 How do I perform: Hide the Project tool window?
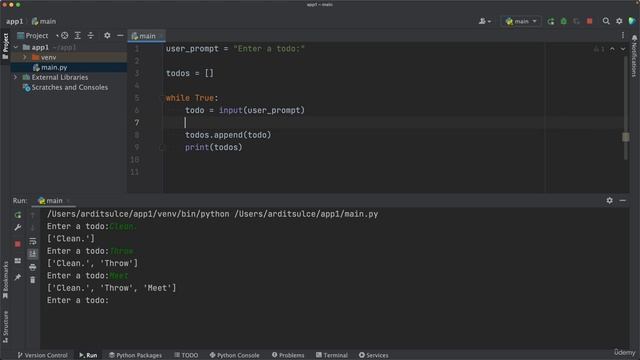point(120,36)
